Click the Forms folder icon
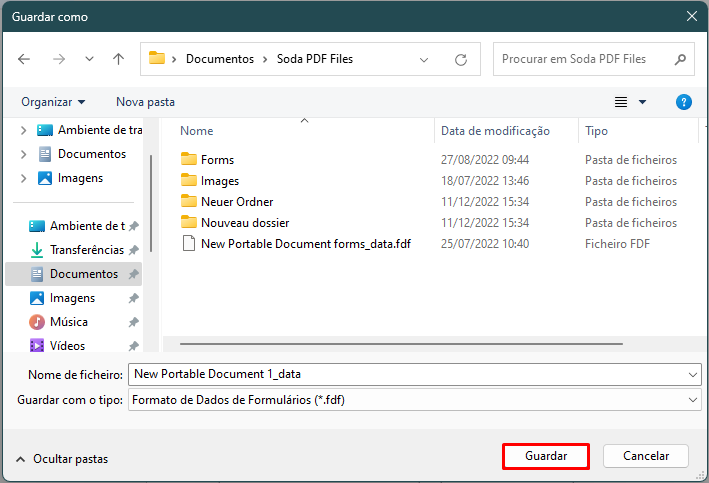709x483 pixels. (189, 159)
